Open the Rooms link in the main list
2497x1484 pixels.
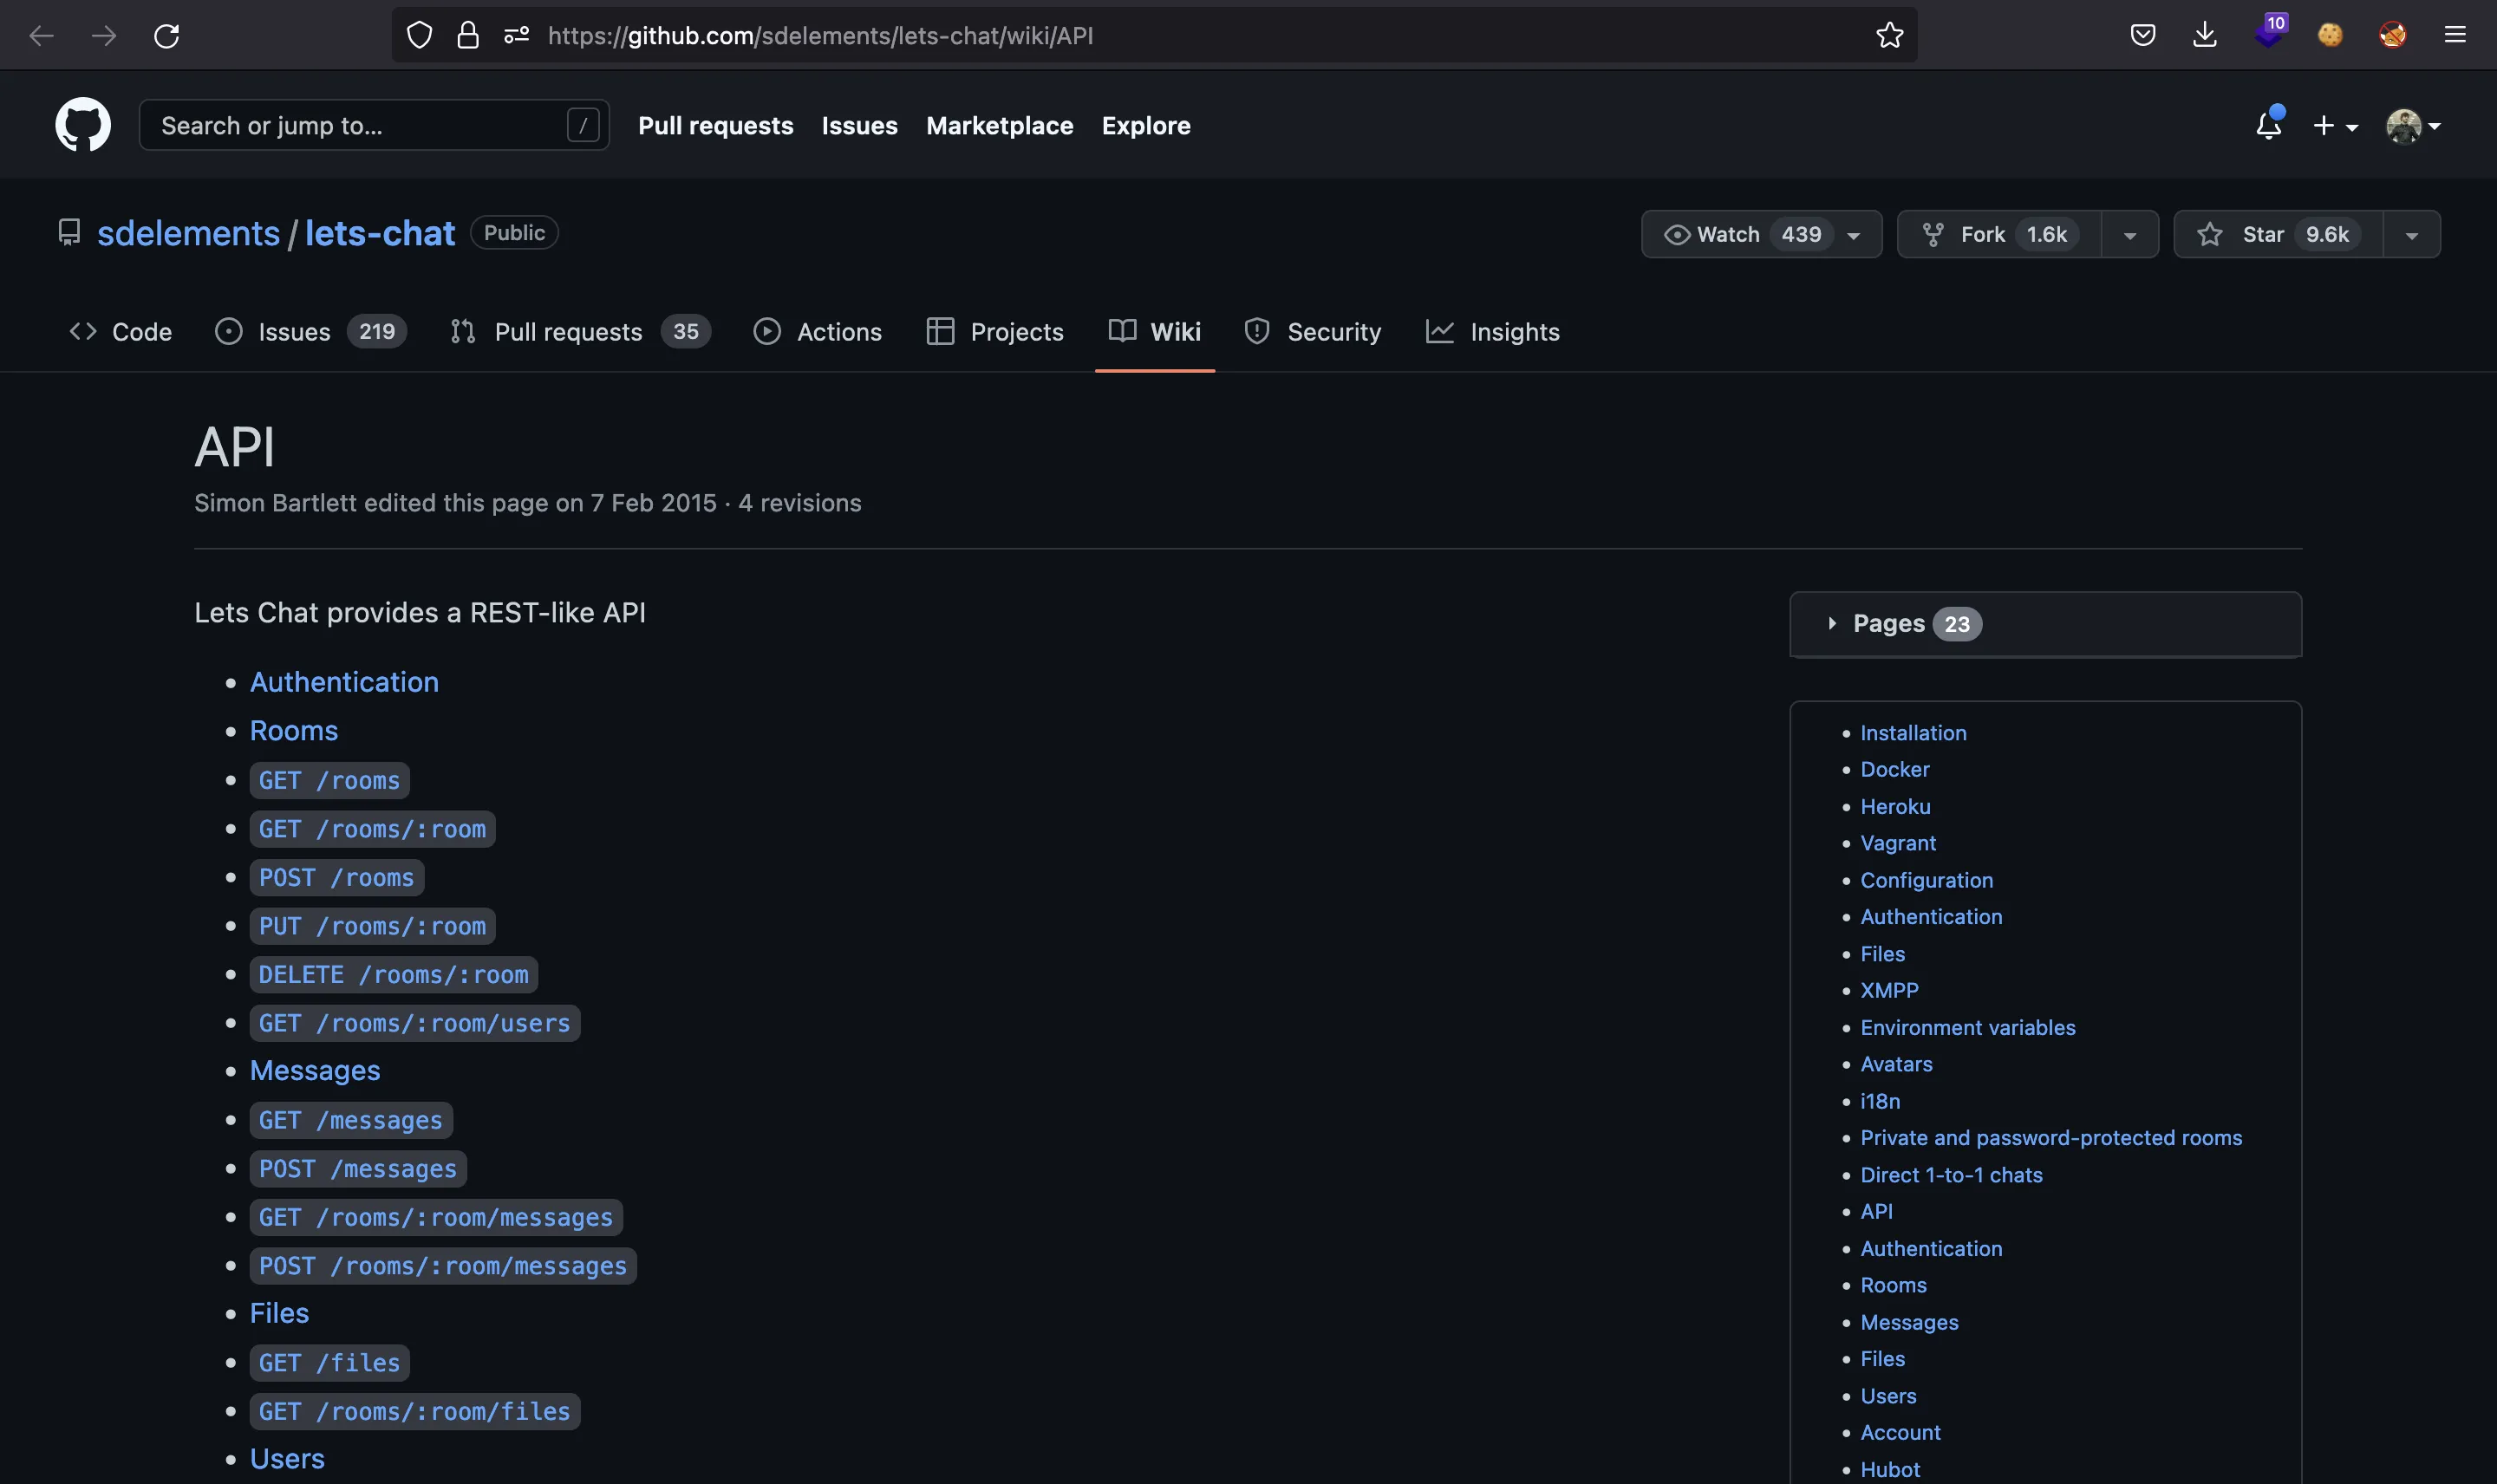coord(294,731)
